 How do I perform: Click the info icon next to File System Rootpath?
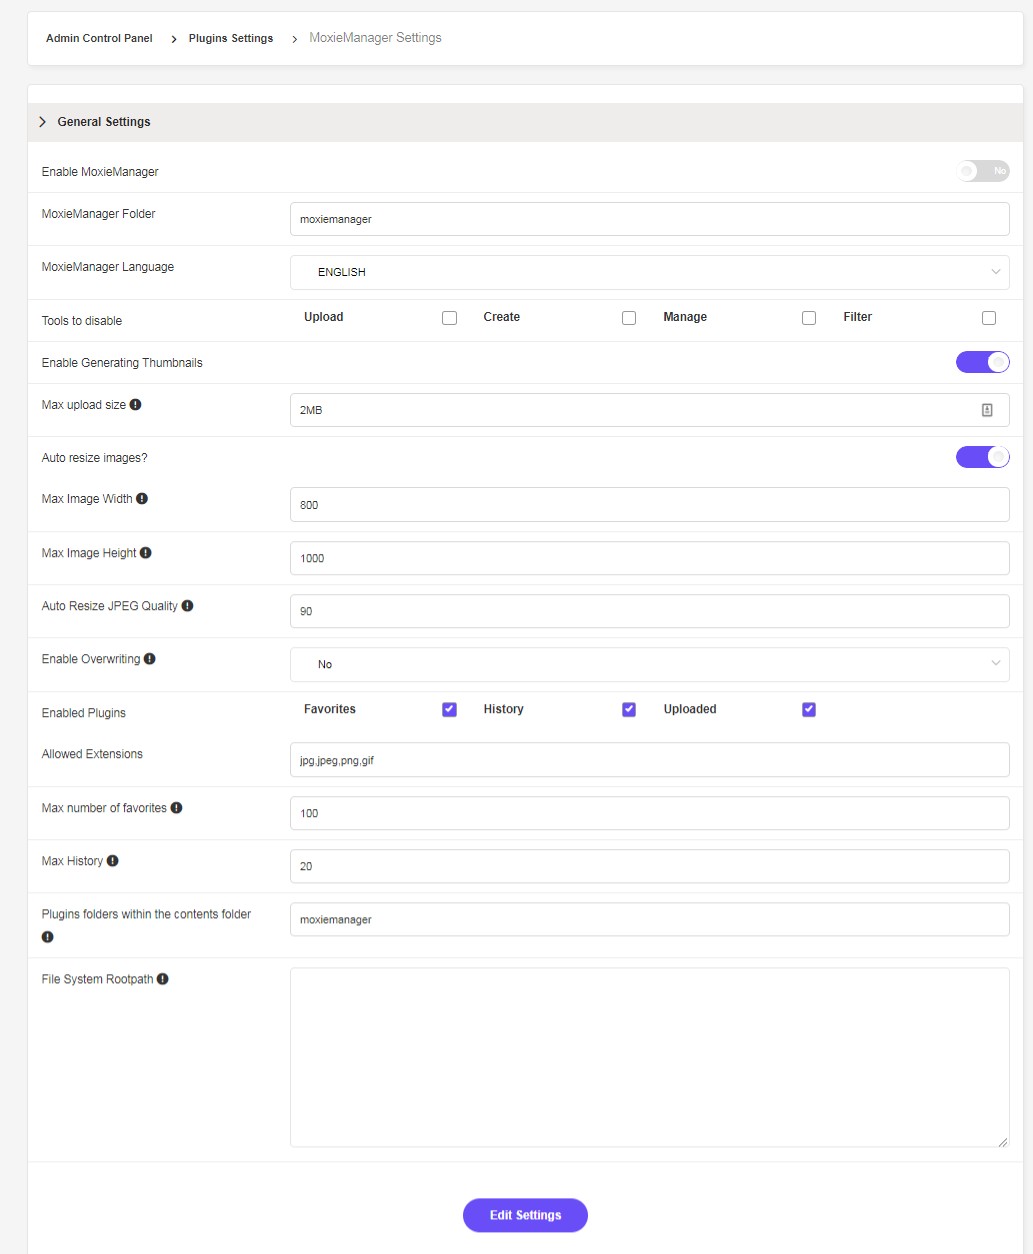[163, 979]
